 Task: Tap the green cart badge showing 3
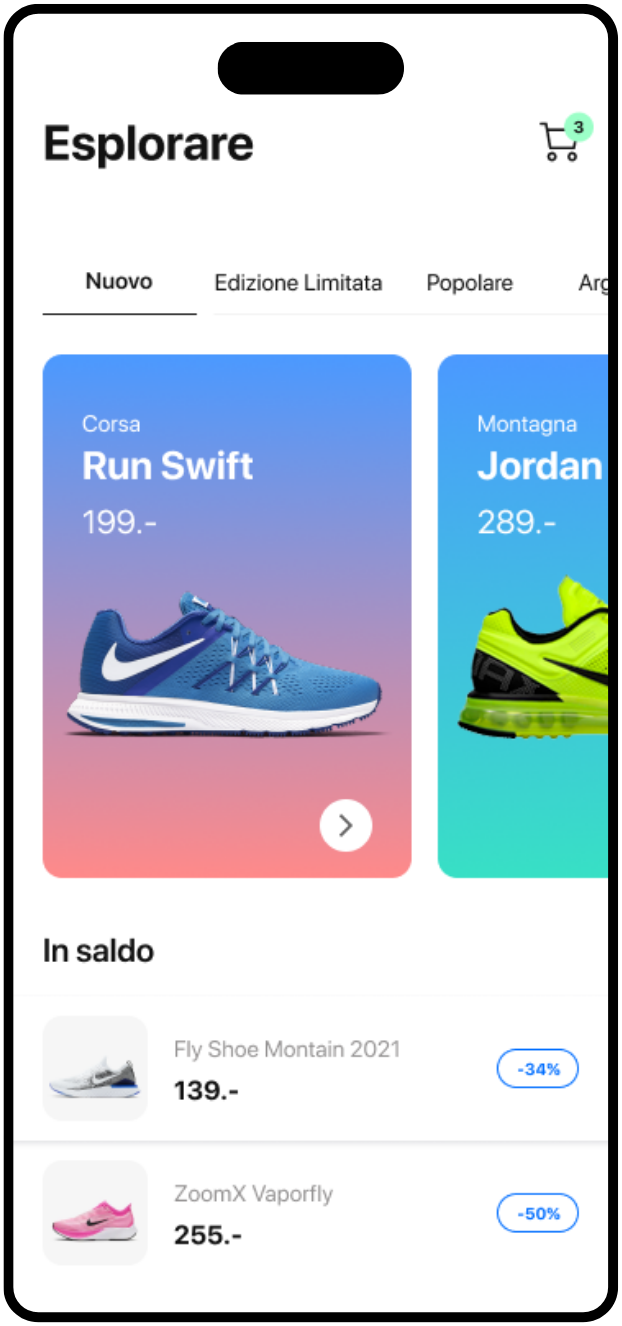tap(579, 127)
